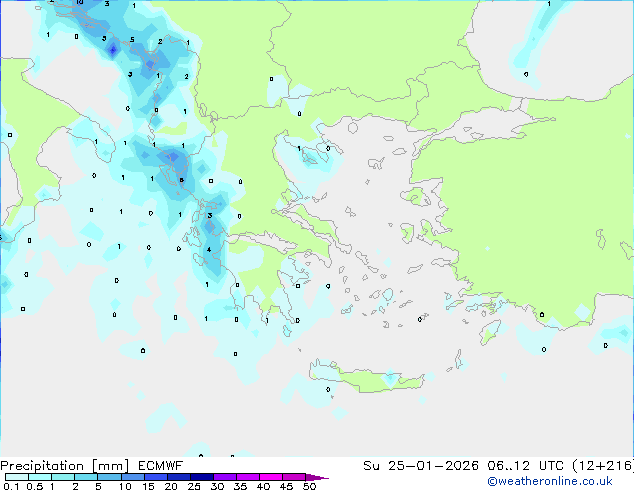Click the 10–15 mm legend color box
Viewport: 634px width, 490px height.
[x=132, y=477]
